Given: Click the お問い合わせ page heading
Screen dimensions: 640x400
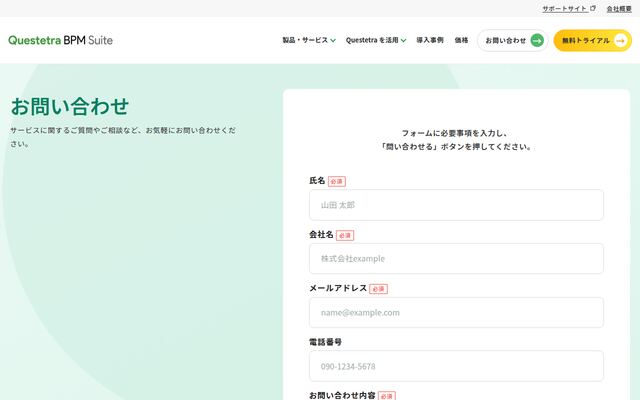Looking at the screenshot, I should [70, 107].
